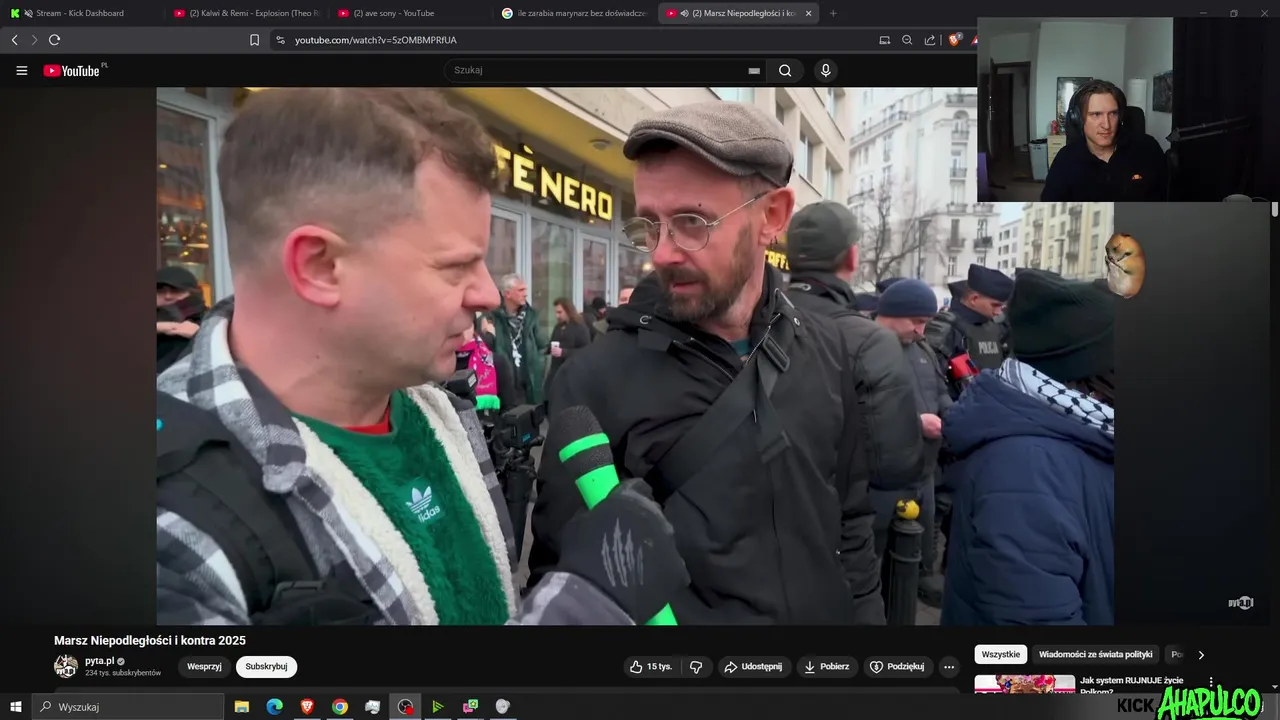
Task: Open File Explorer from taskbar
Action: [242, 707]
